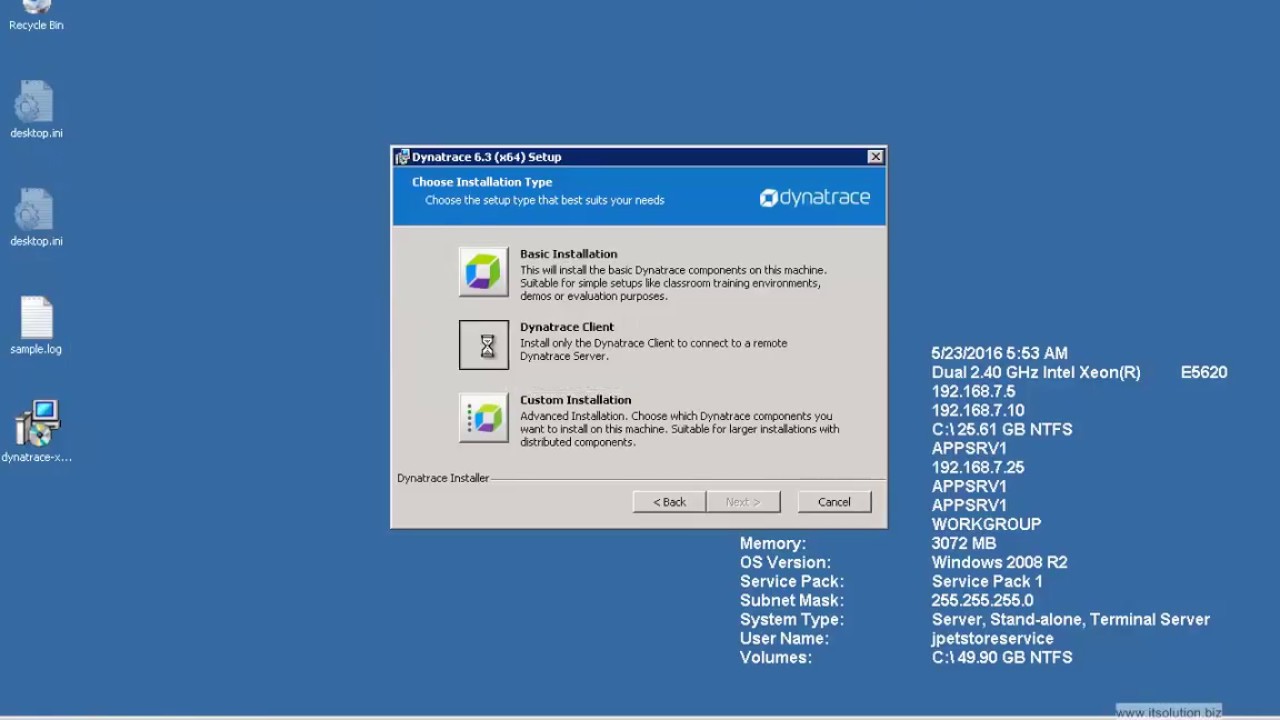Cancel the Dynatrace setup
1280x720 pixels.
834,502
